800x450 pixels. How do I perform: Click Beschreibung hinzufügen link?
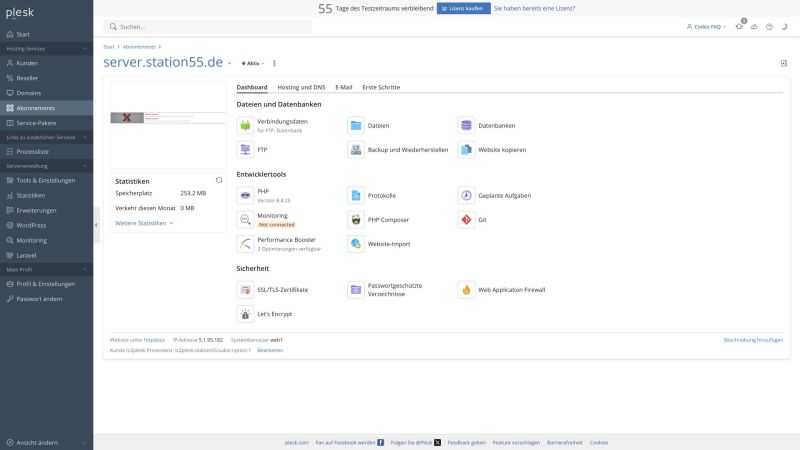tap(753, 340)
